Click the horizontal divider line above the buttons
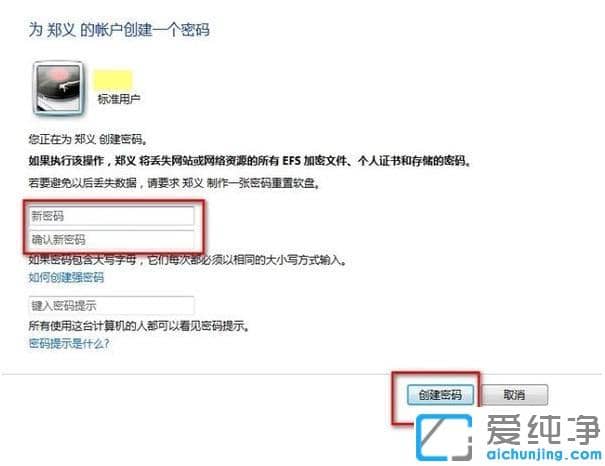The image size is (605, 466). pos(302,374)
